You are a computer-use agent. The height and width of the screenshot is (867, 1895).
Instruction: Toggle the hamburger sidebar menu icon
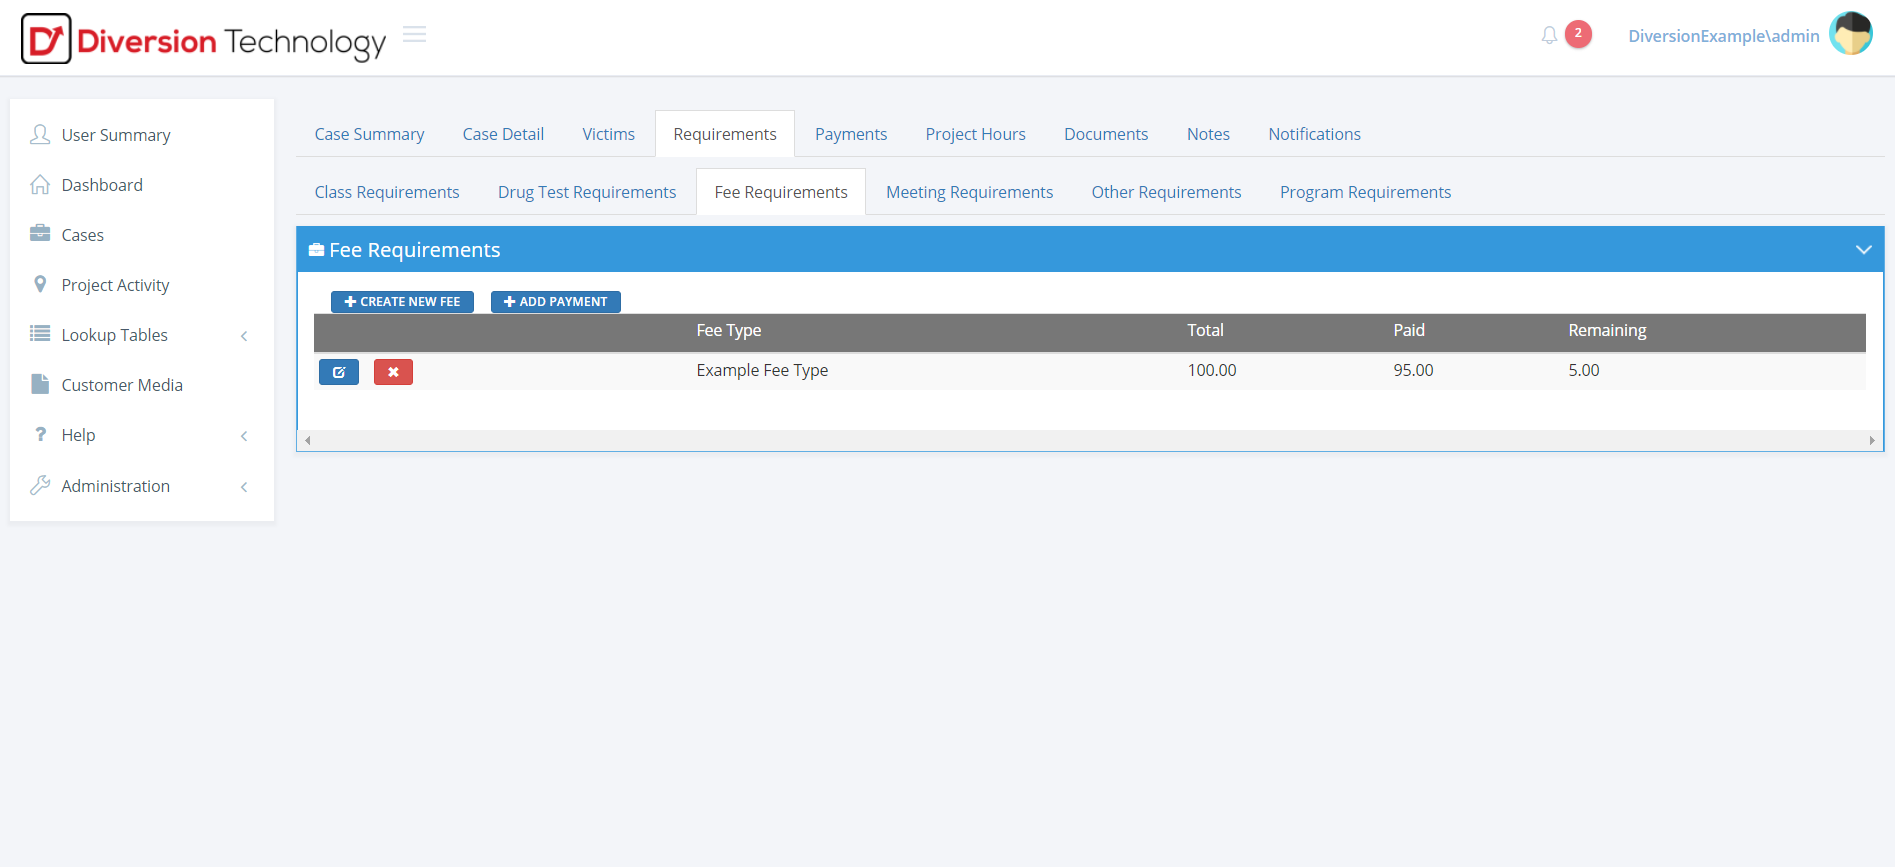point(414,35)
